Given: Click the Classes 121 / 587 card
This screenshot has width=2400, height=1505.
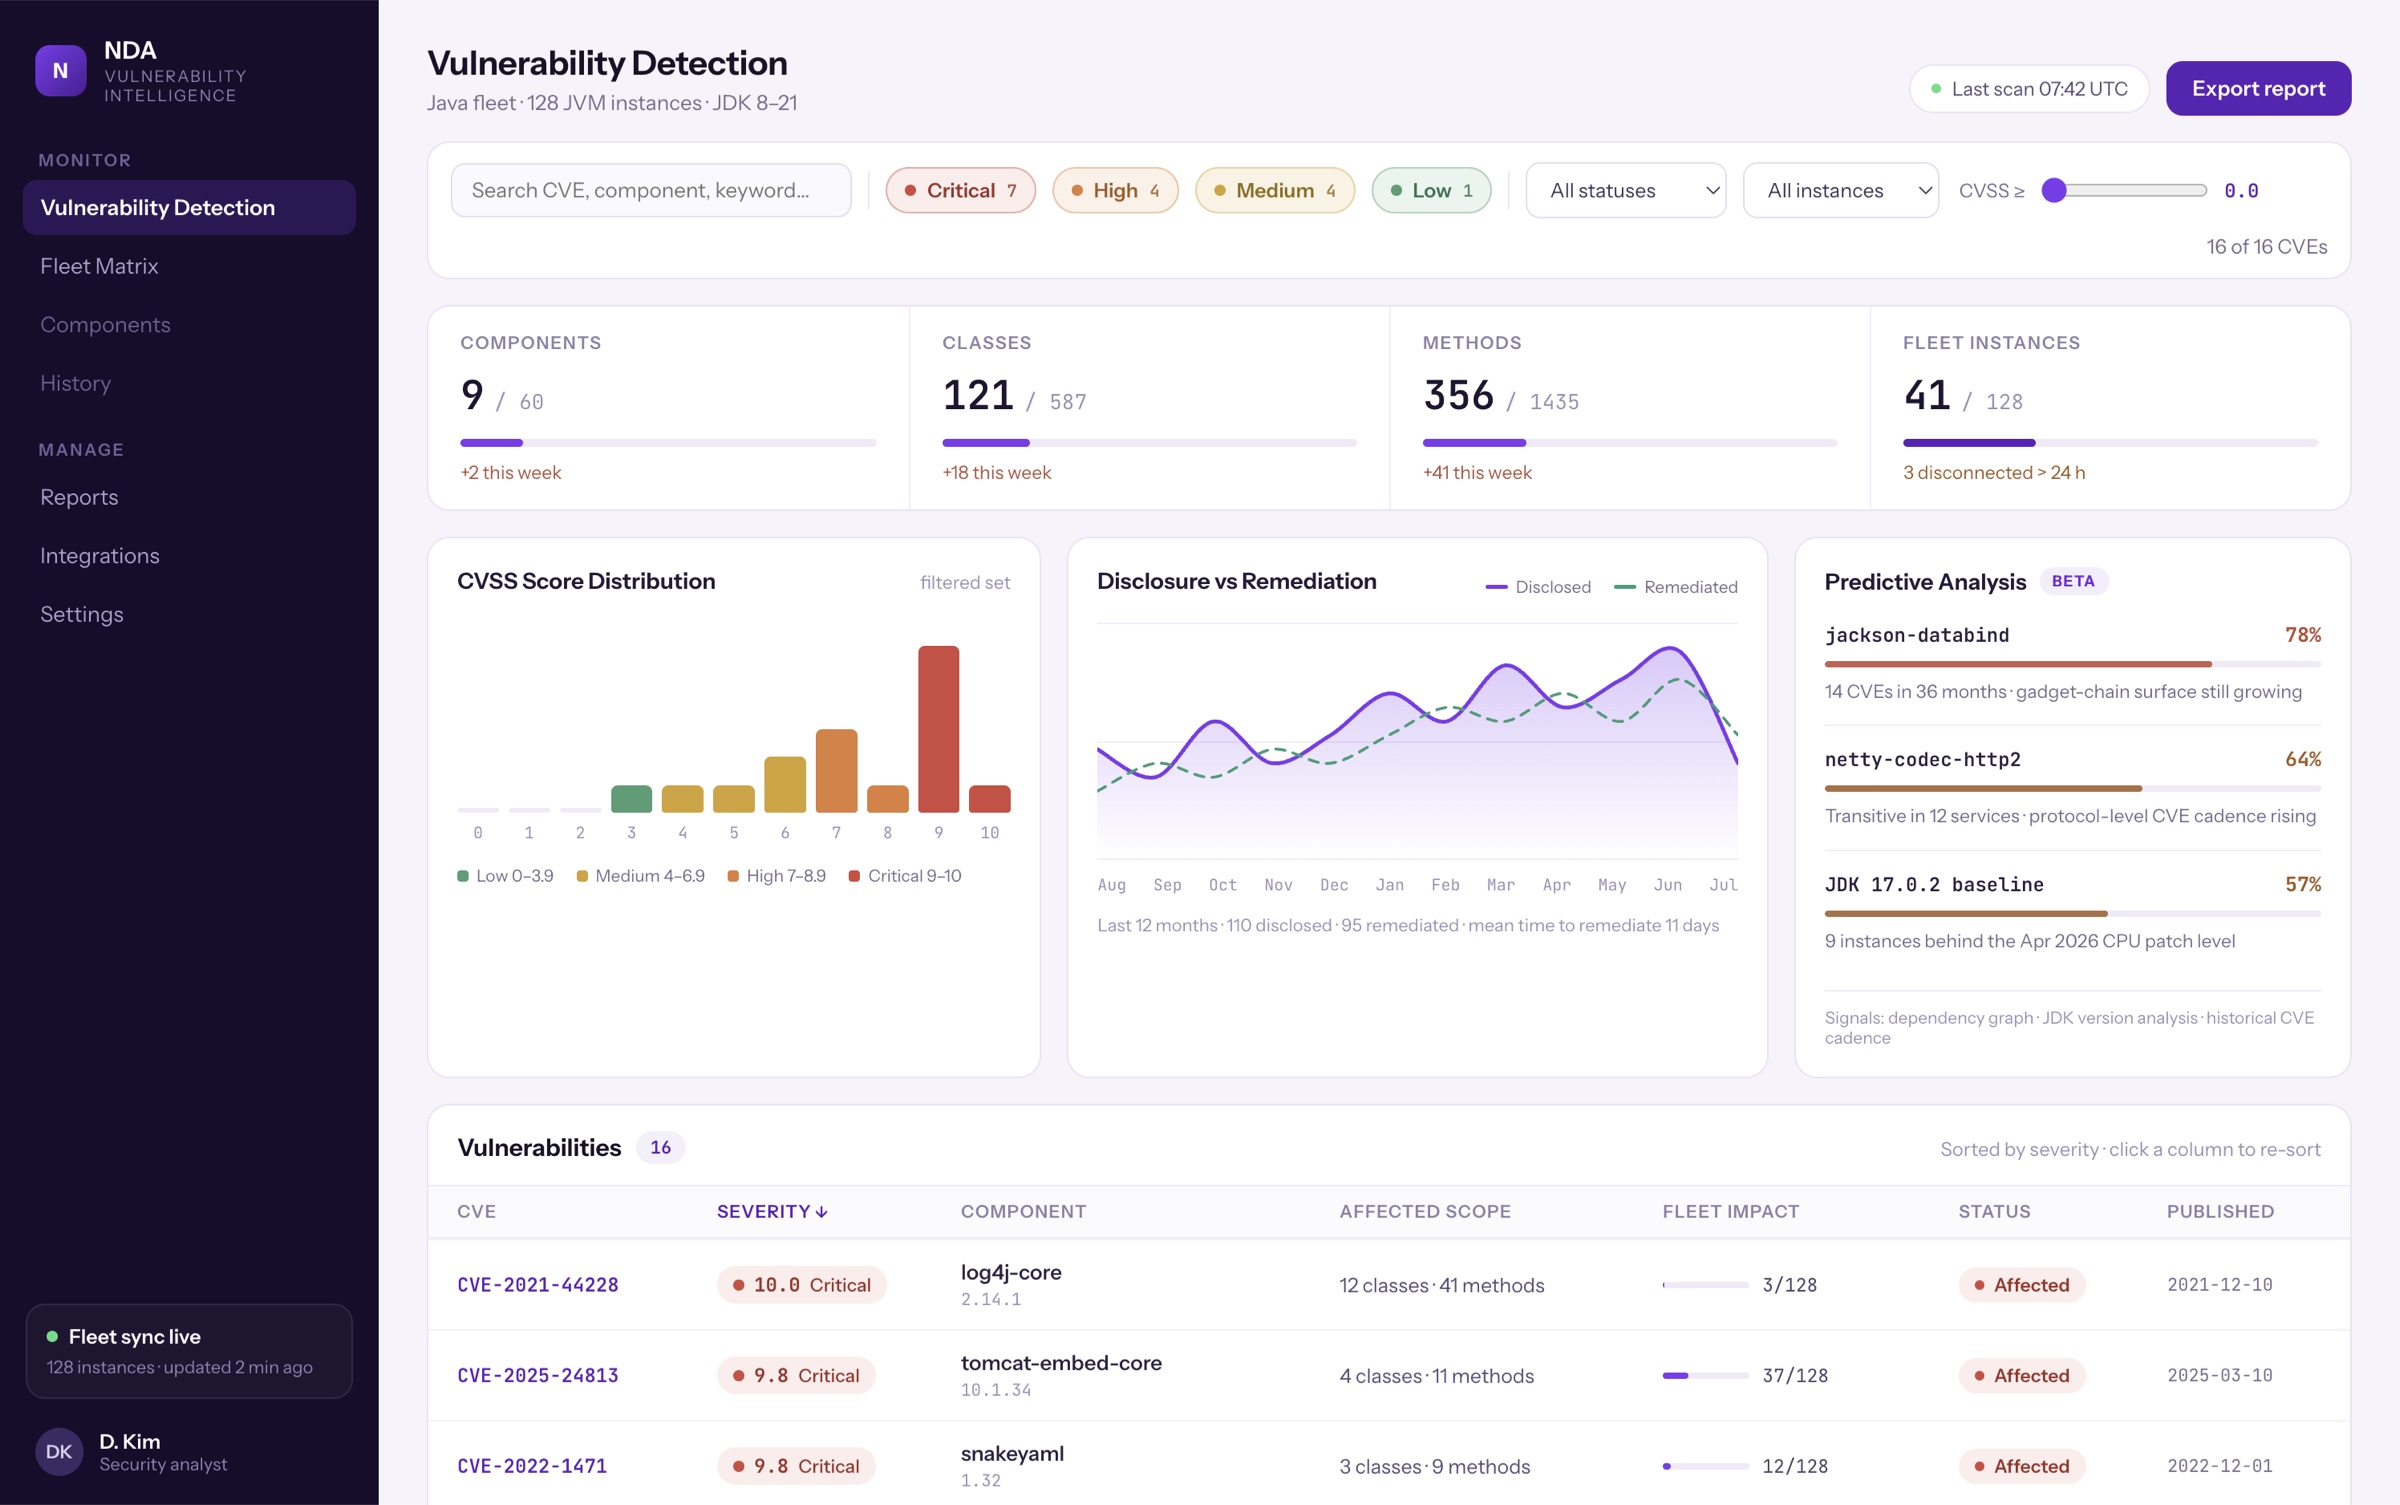Looking at the screenshot, I should coord(1149,408).
